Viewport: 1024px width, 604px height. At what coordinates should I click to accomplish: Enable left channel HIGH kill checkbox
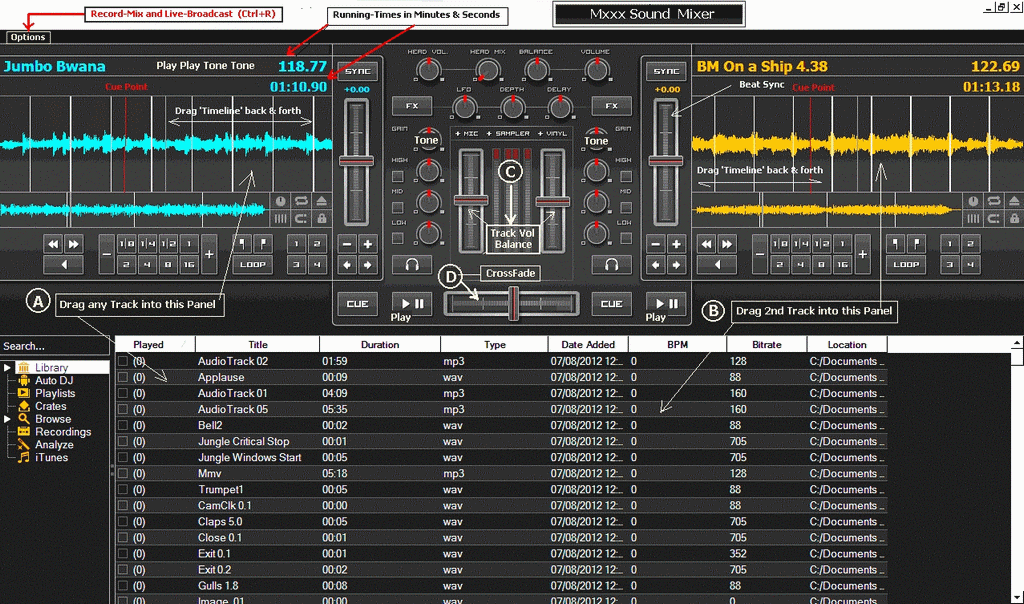398,176
